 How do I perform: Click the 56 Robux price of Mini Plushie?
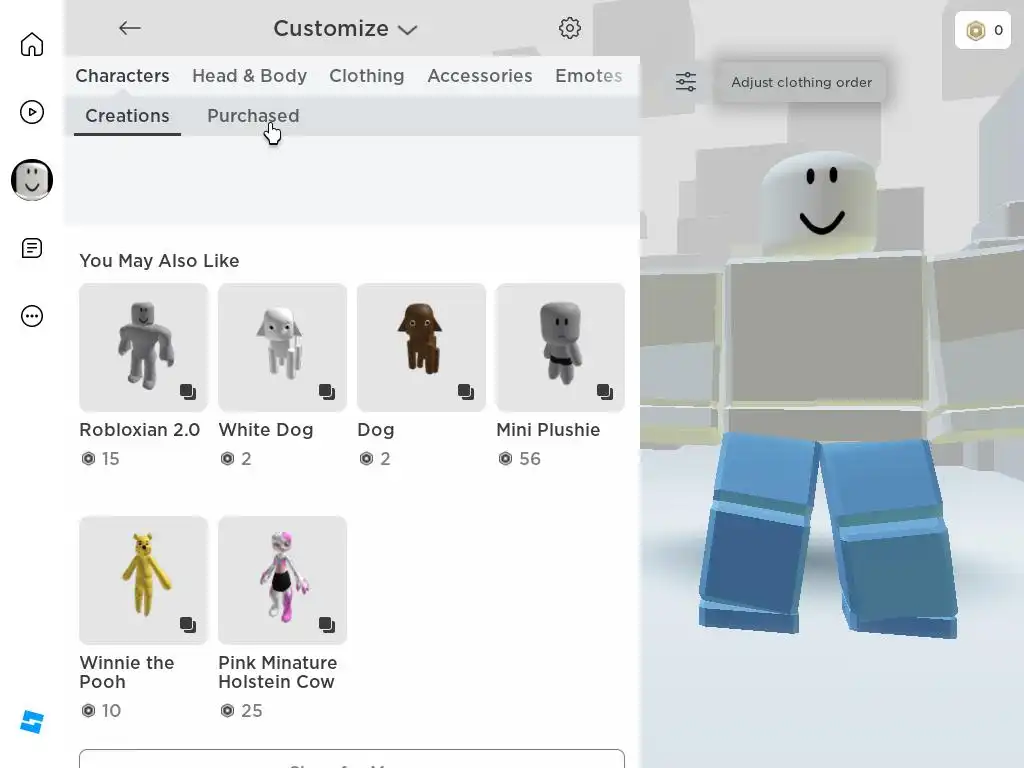(x=520, y=458)
